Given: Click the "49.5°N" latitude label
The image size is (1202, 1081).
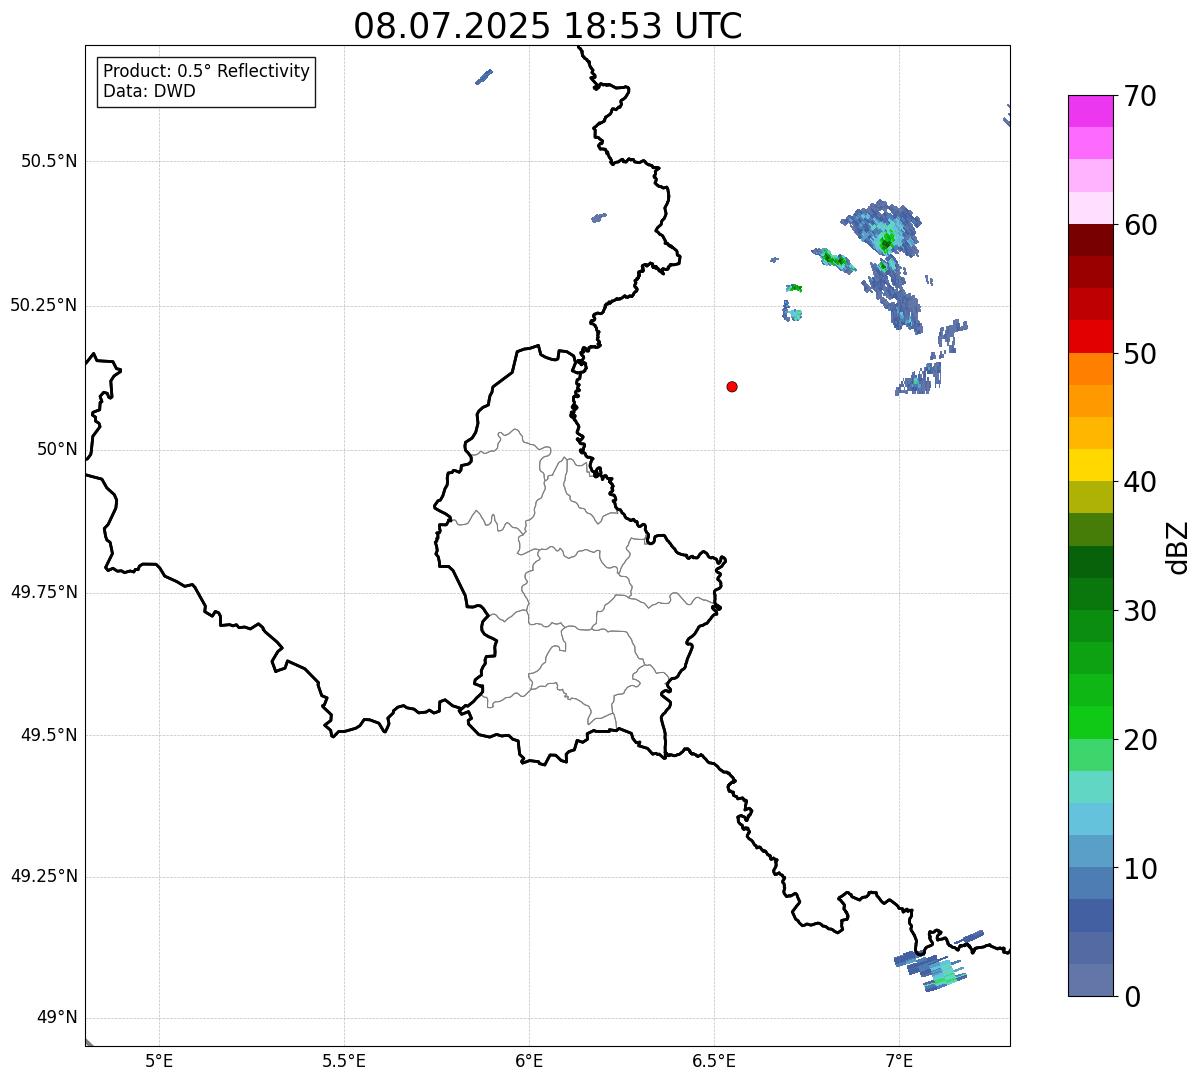Looking at the screenshot, I should coord(49,735).
